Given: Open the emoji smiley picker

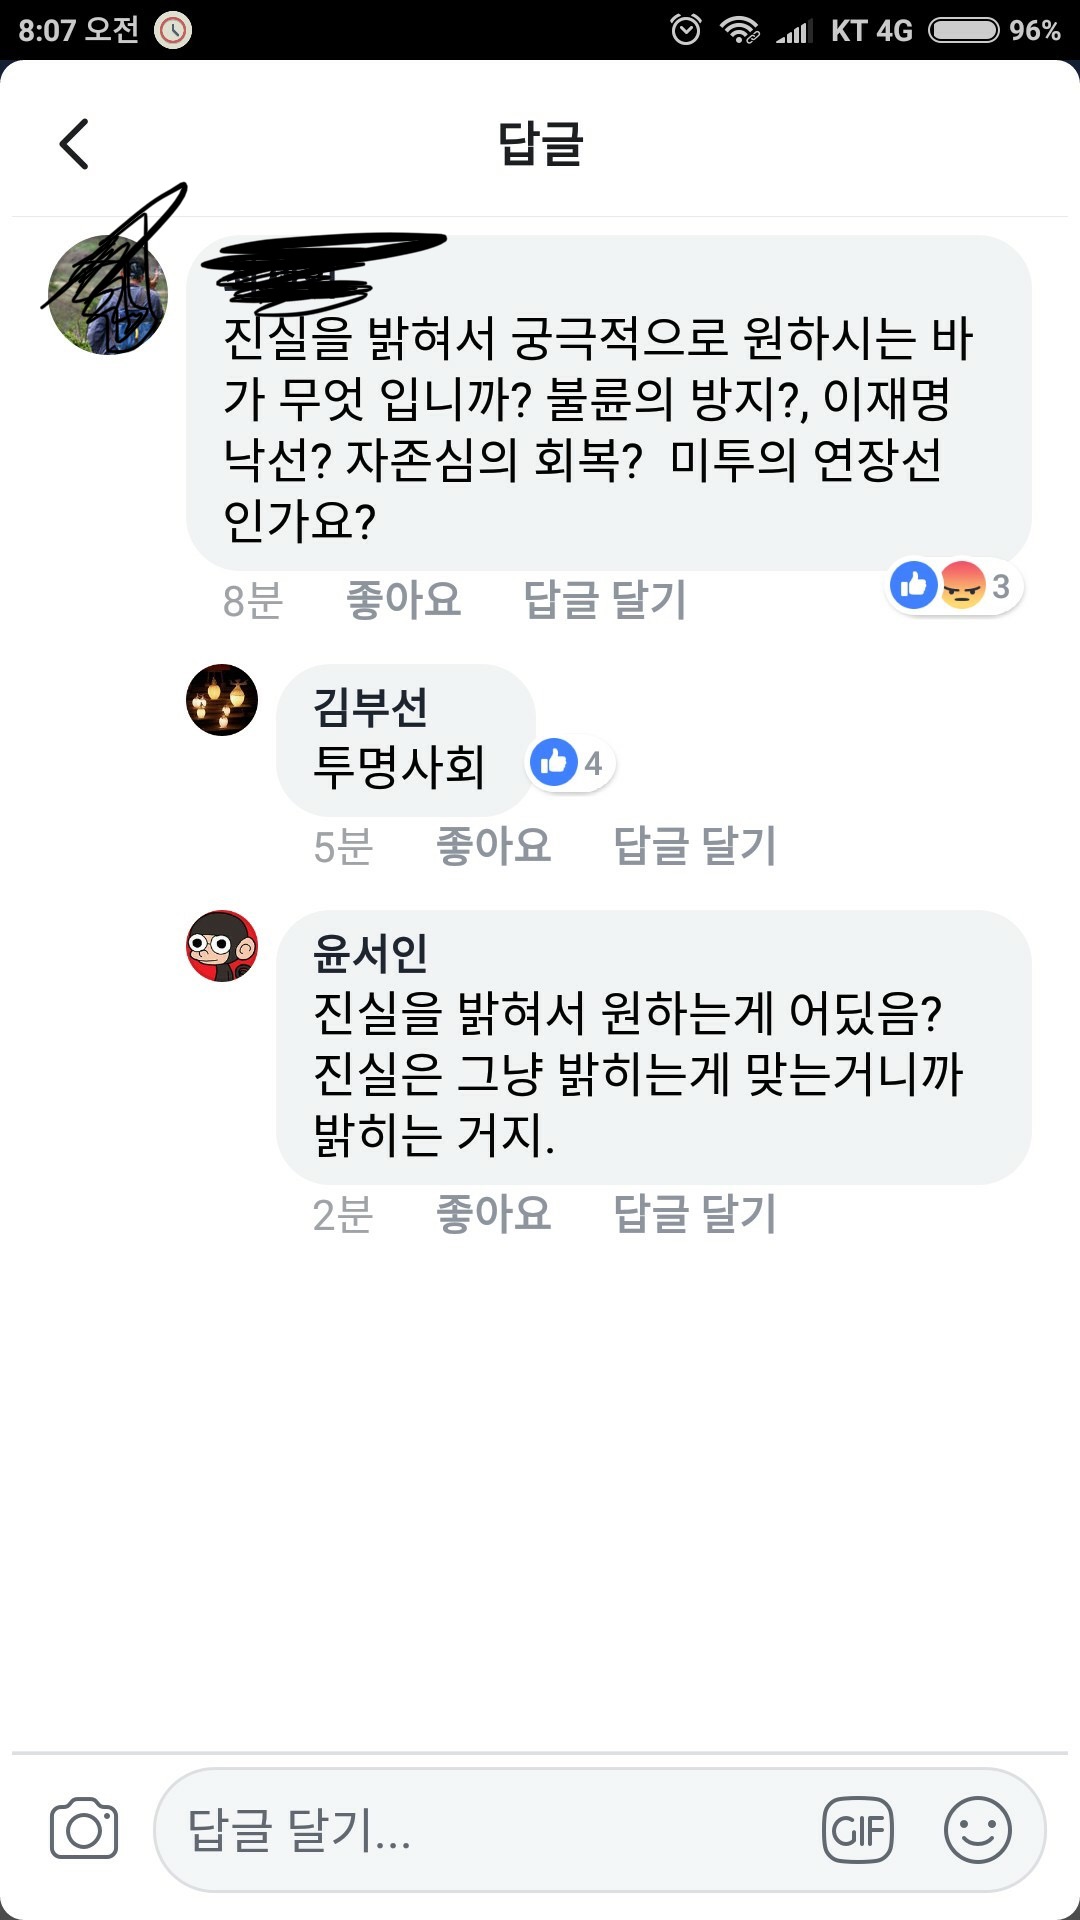Looking at the screenshot, I should [x=977, y=1830].
